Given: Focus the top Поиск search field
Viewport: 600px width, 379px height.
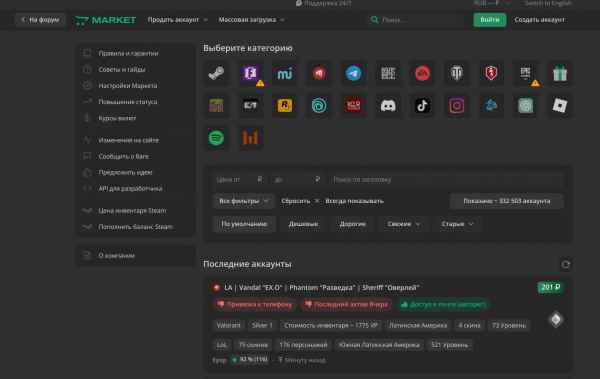Looking at the screenshot, I should (x=415, y=20).
